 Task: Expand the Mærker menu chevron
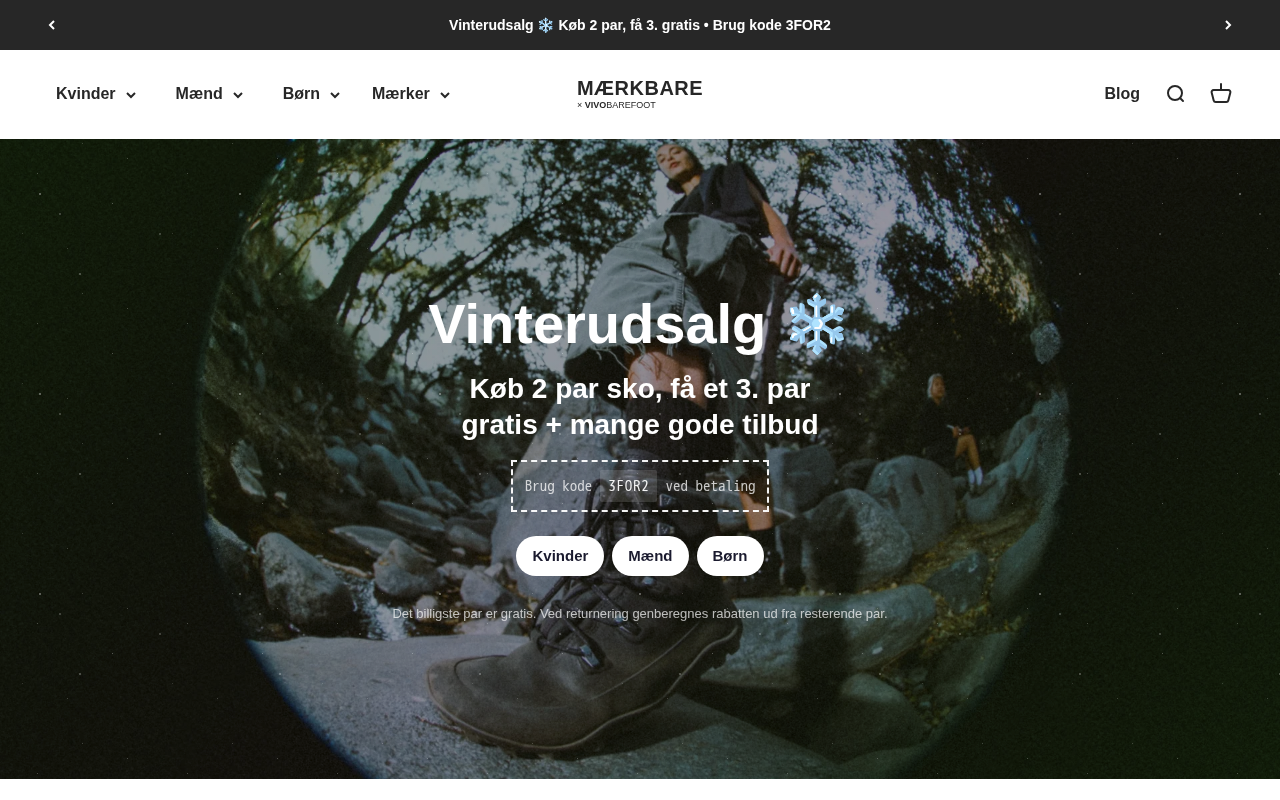(445, 95)
